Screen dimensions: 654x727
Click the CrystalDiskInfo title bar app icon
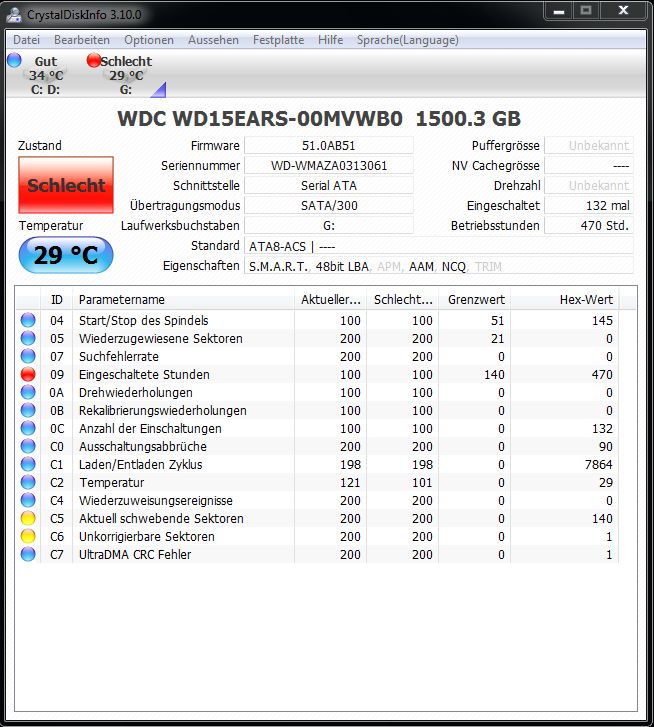click(x=14, y=15)
